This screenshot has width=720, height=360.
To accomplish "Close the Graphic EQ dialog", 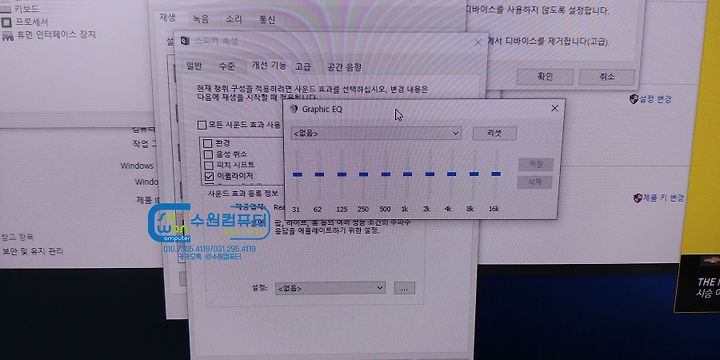I will tap(554, 108).
